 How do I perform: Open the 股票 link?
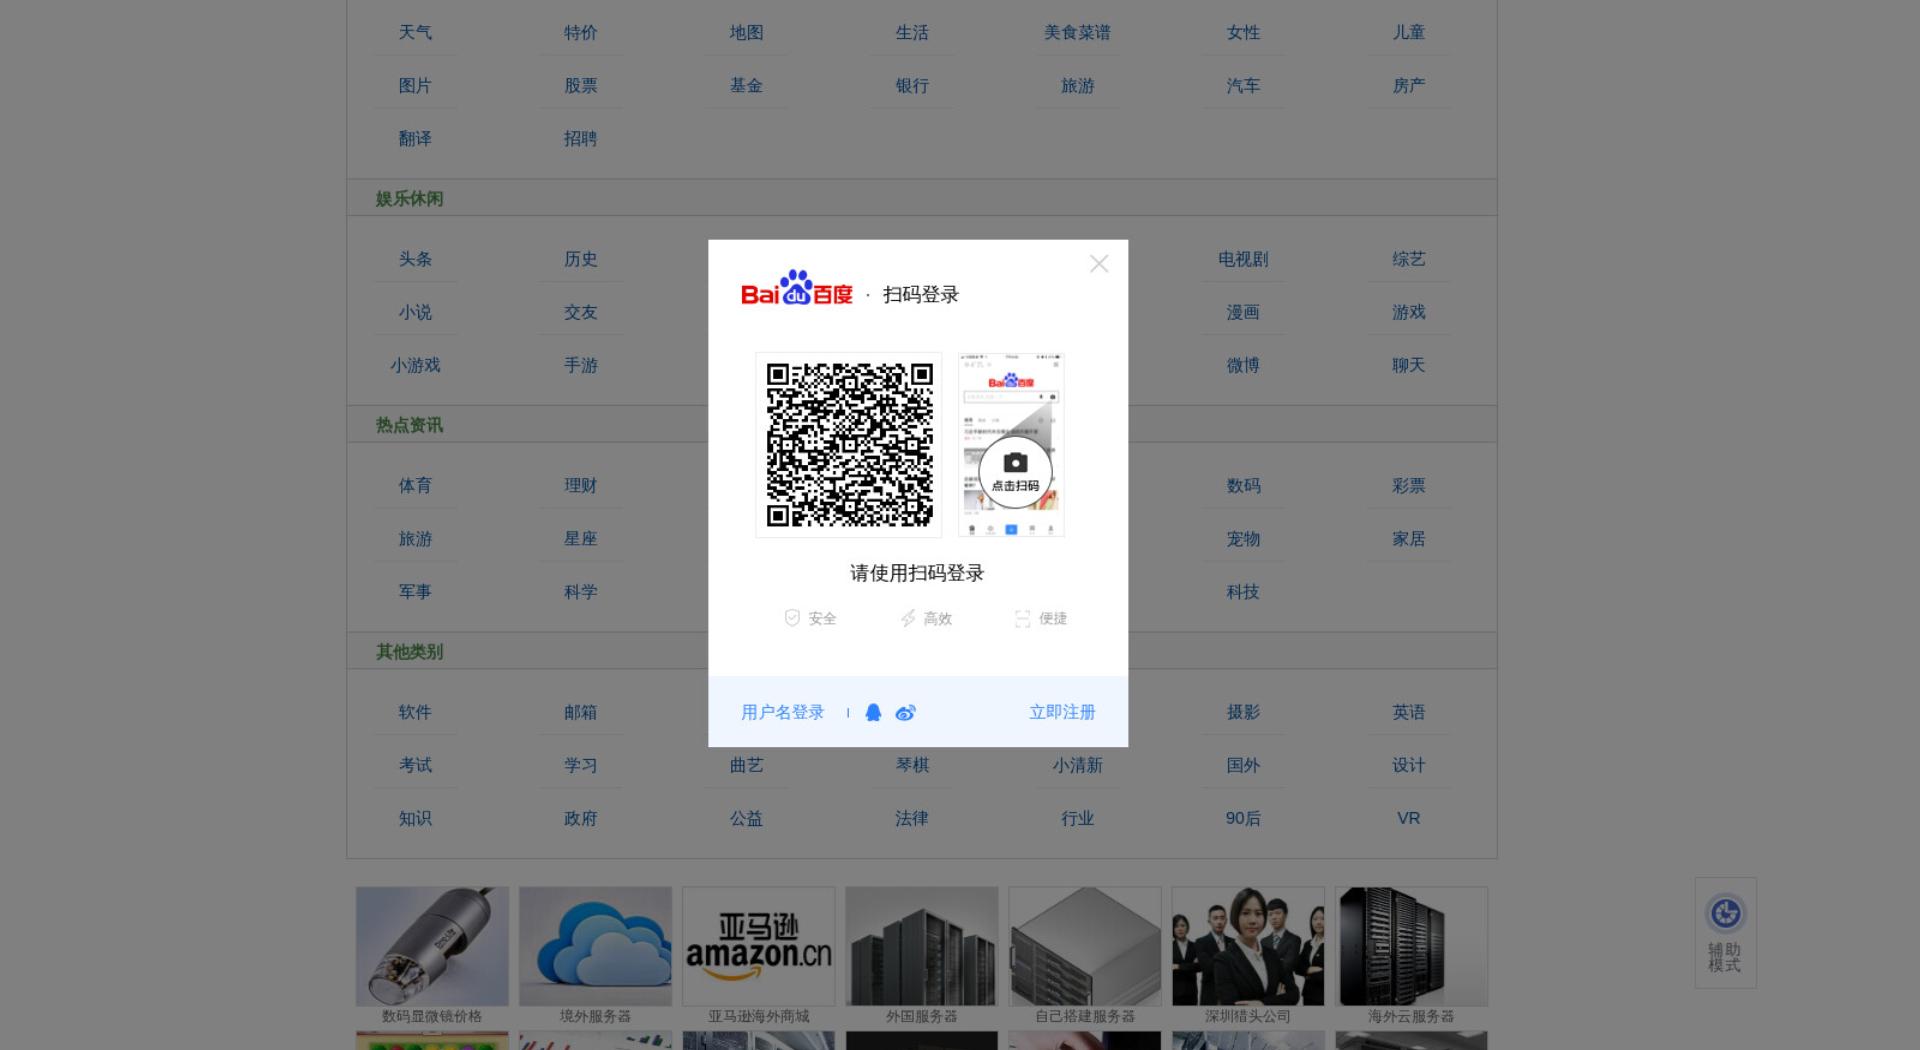pyautogui.click(x=580, y=85)
